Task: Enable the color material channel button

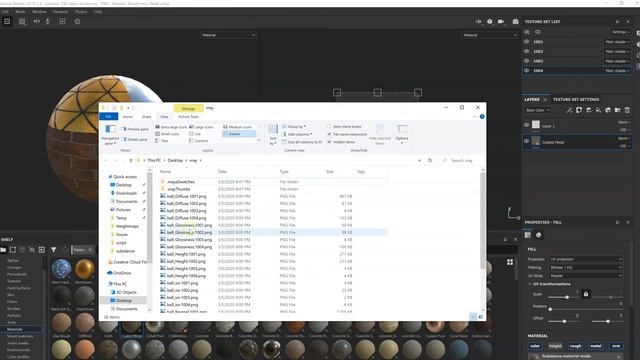Action: coord(535,346)
